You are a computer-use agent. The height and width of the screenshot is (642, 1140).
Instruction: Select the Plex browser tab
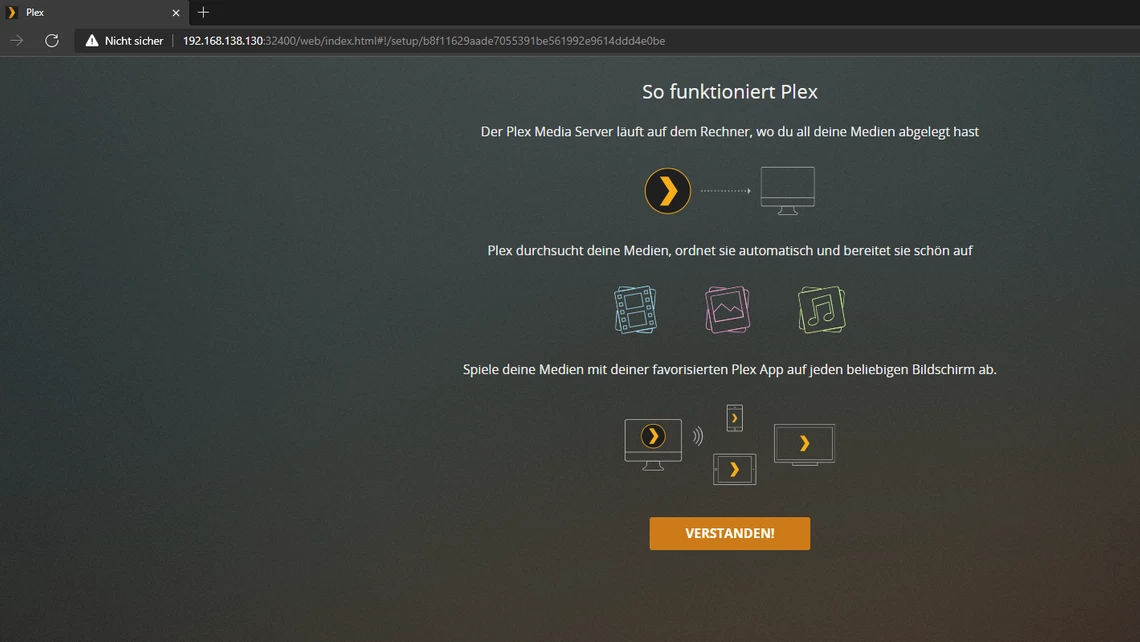[x=90, y=12]
